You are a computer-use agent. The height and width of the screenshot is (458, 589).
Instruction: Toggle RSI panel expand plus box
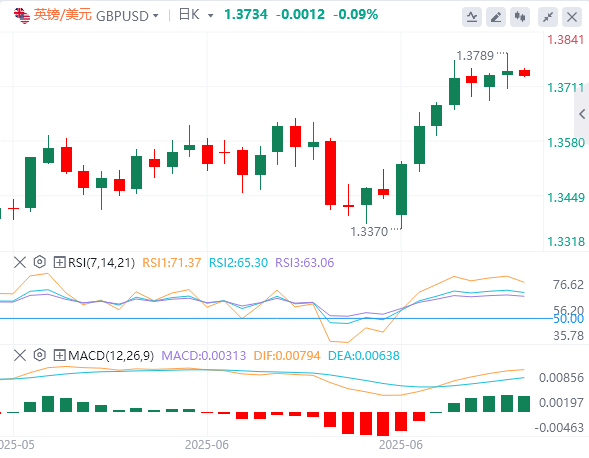coord(59,262)
